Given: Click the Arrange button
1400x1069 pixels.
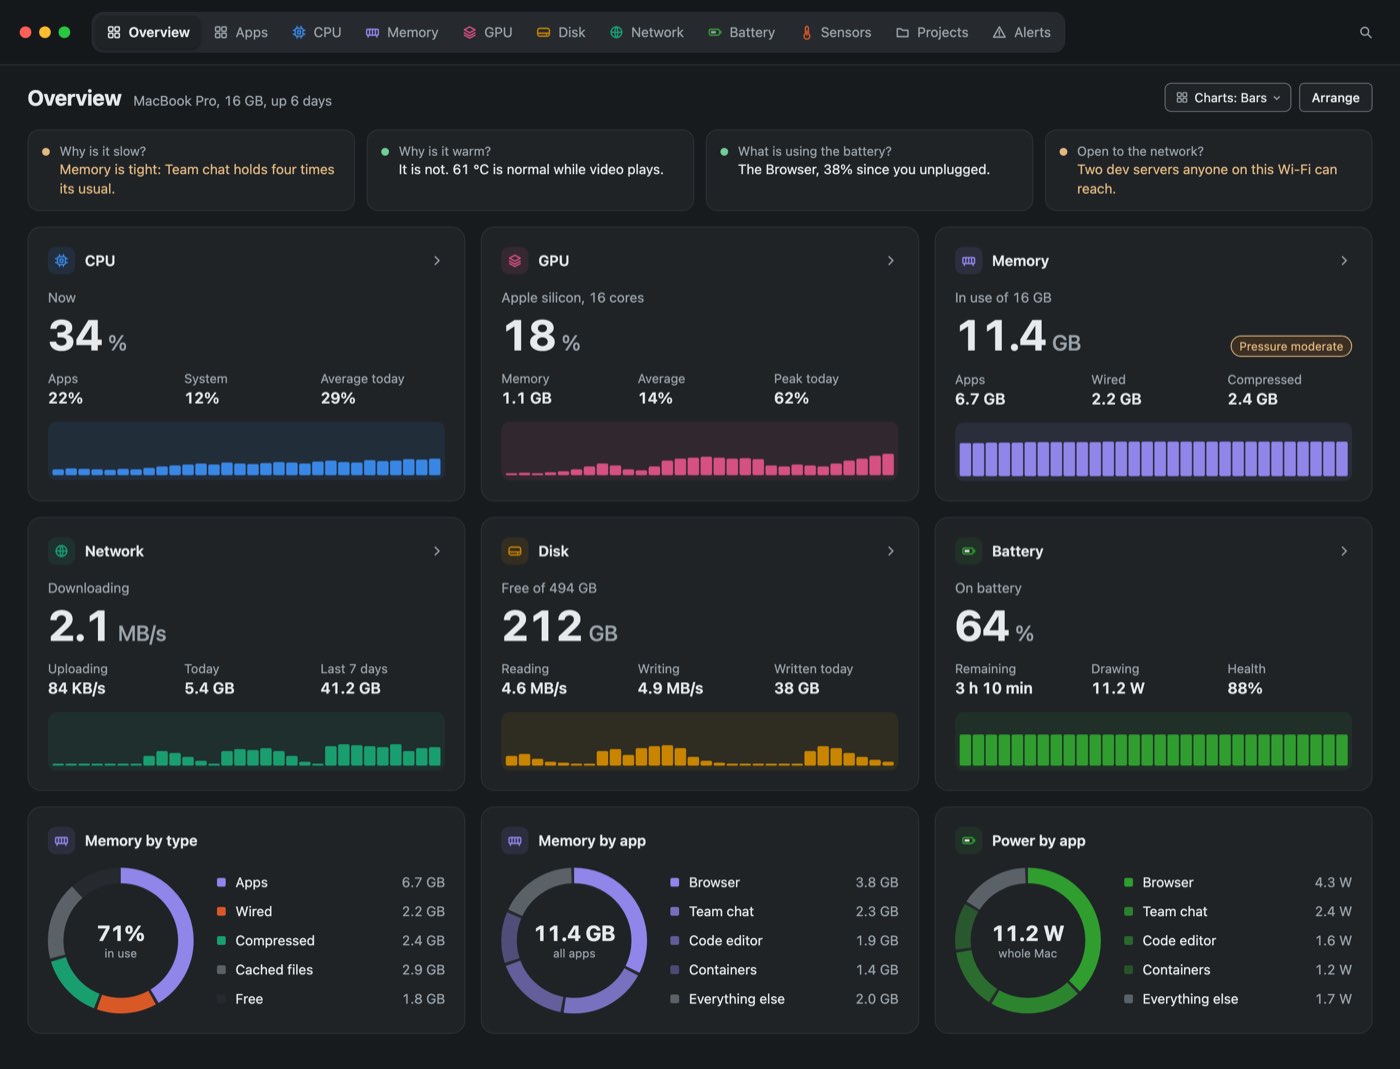Looking at the screenshot, I should pyautogui.click(x=1335, y=98).
